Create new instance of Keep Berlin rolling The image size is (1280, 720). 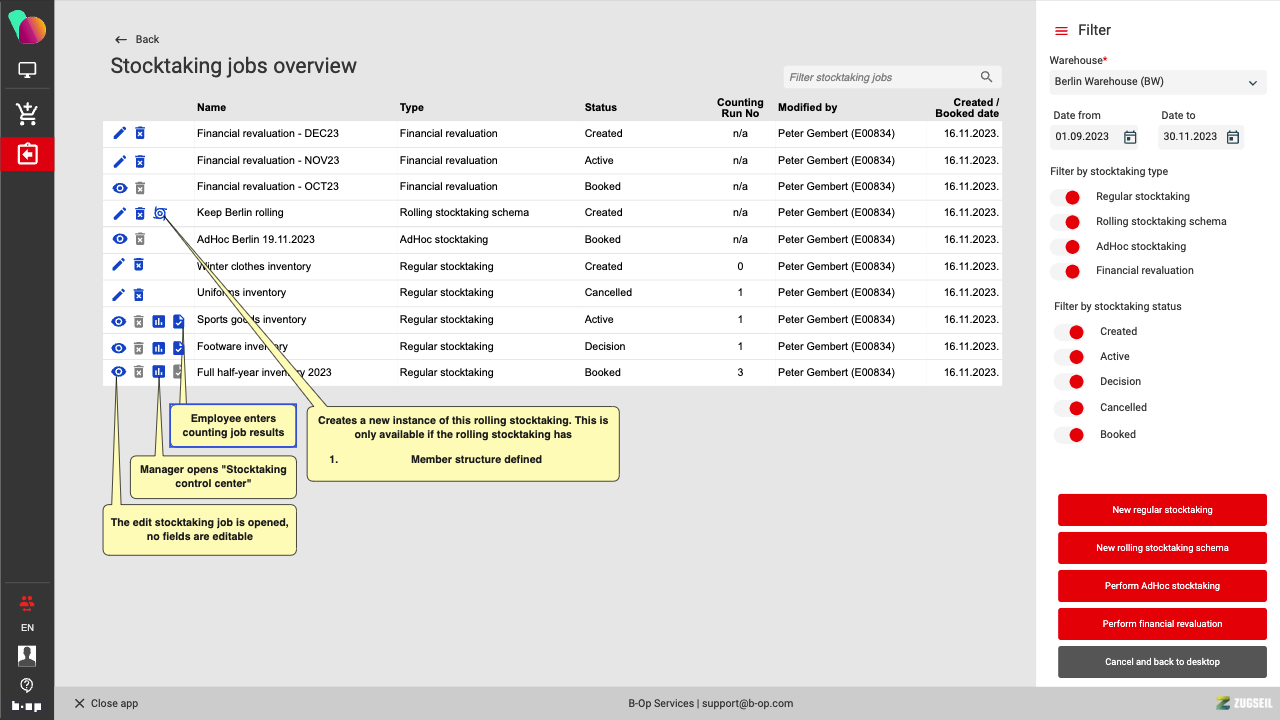(x=160, y=213)
